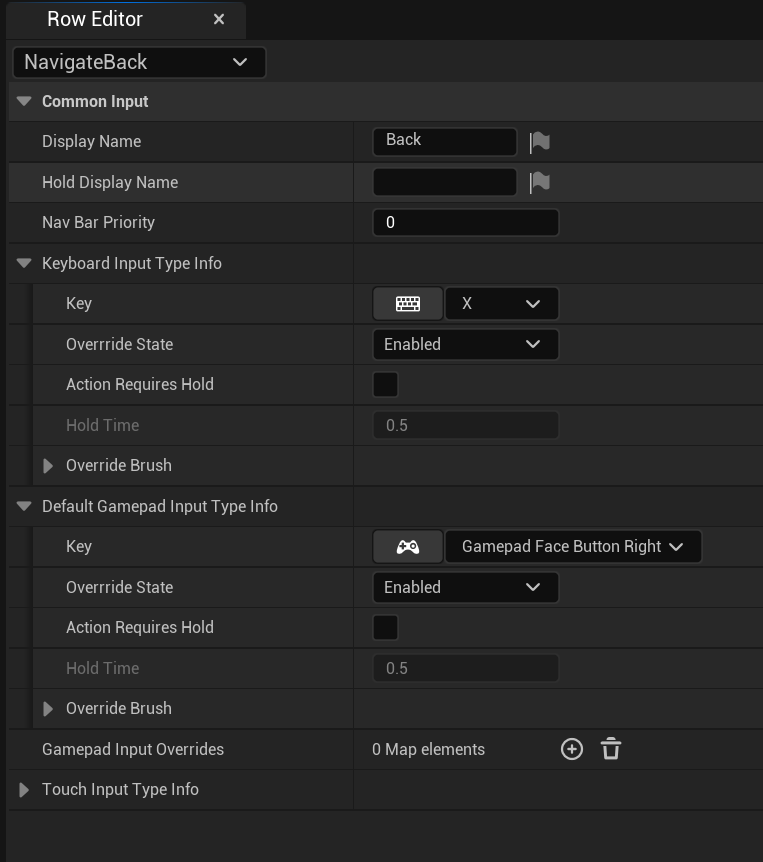Close the Row Editor tab

coord(219,19)
